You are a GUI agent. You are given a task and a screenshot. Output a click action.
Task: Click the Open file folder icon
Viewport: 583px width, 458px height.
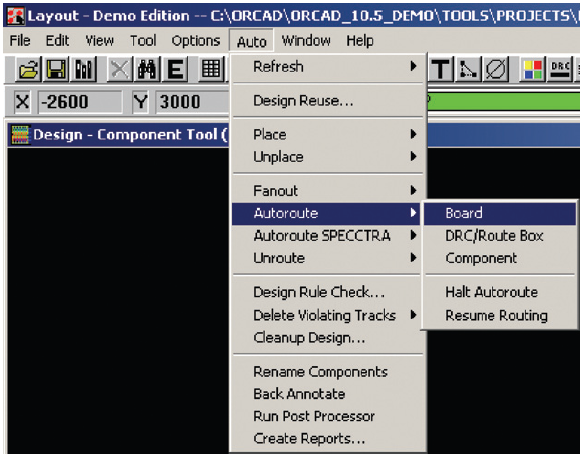(x=28, y=69)
